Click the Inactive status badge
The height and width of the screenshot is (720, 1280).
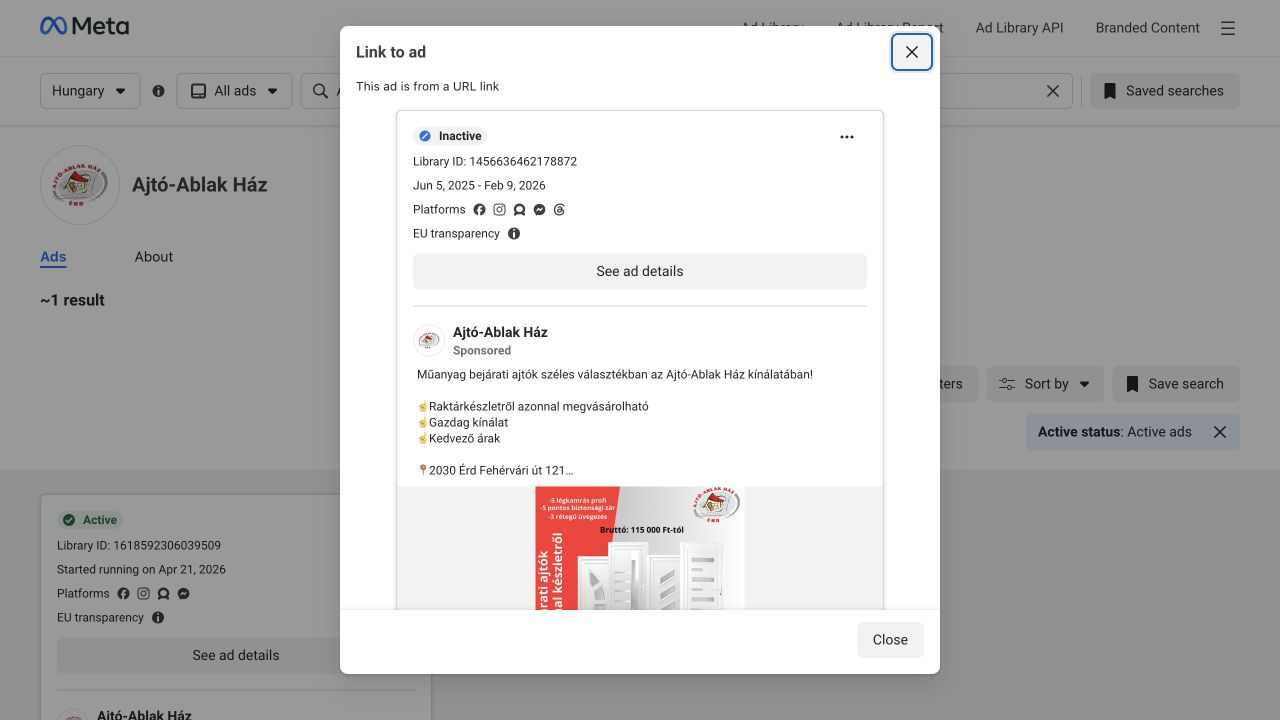click(x=450, y=136)
